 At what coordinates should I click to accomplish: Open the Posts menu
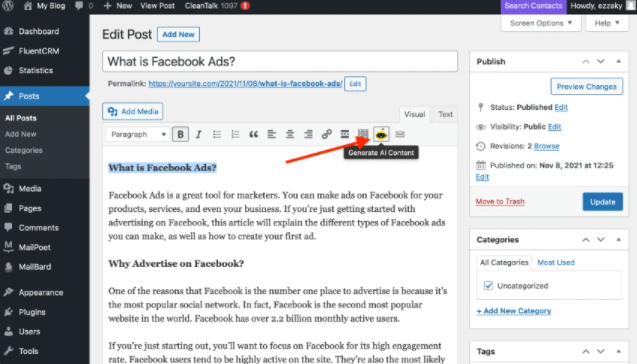[x=45, y=96]
